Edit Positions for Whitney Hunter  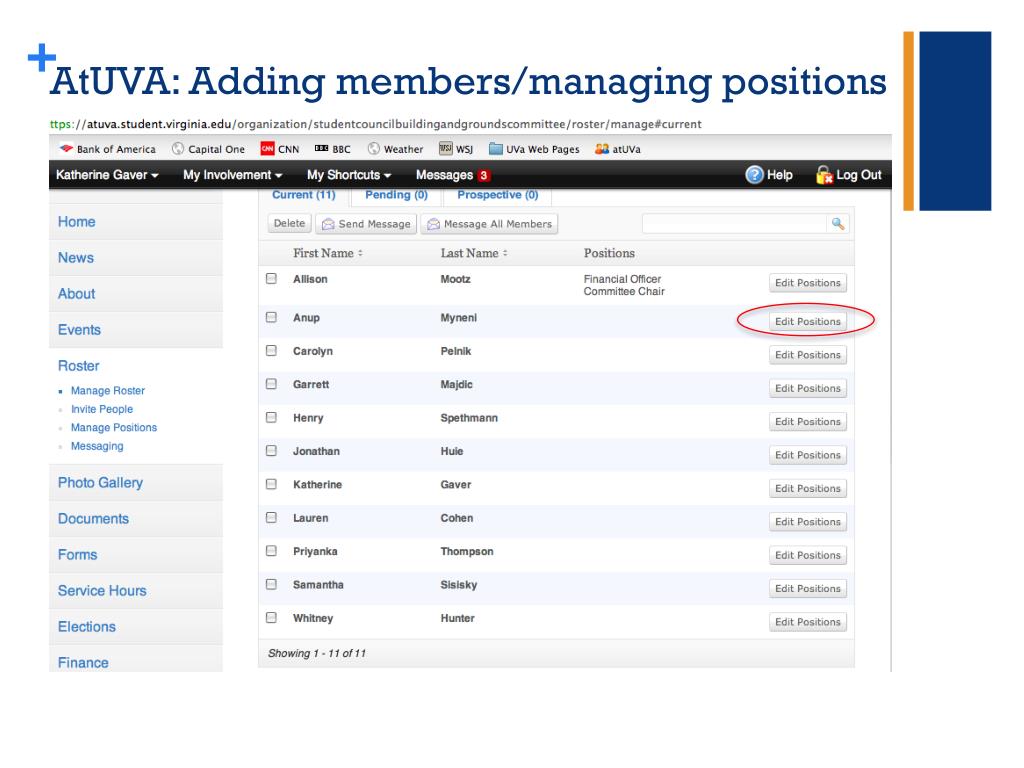808,622
